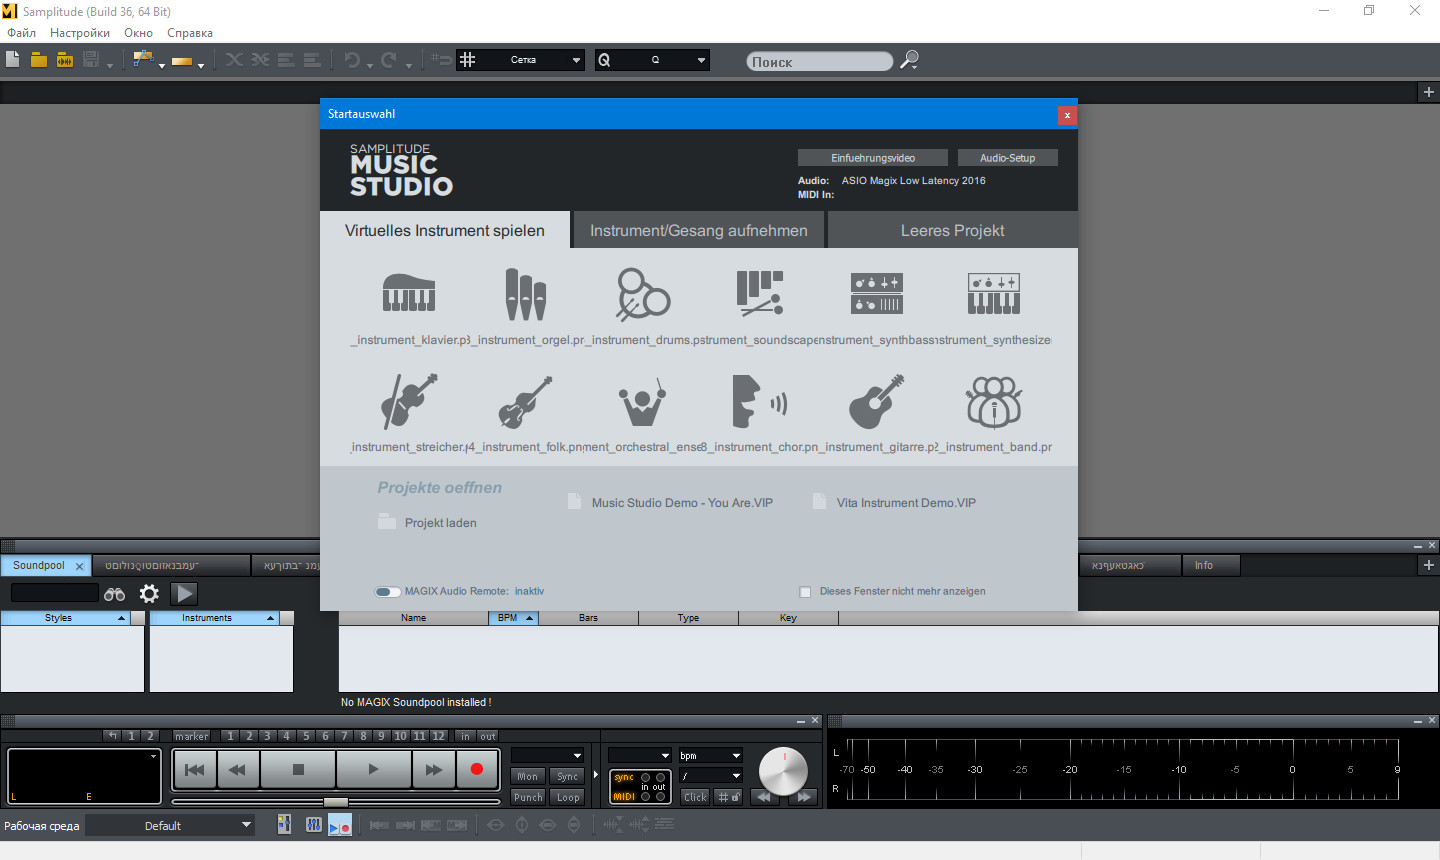This screenshot has width=1440, height=860.
Task: Click the magnifier search icon in toolbar
Action: pos(909,60)
